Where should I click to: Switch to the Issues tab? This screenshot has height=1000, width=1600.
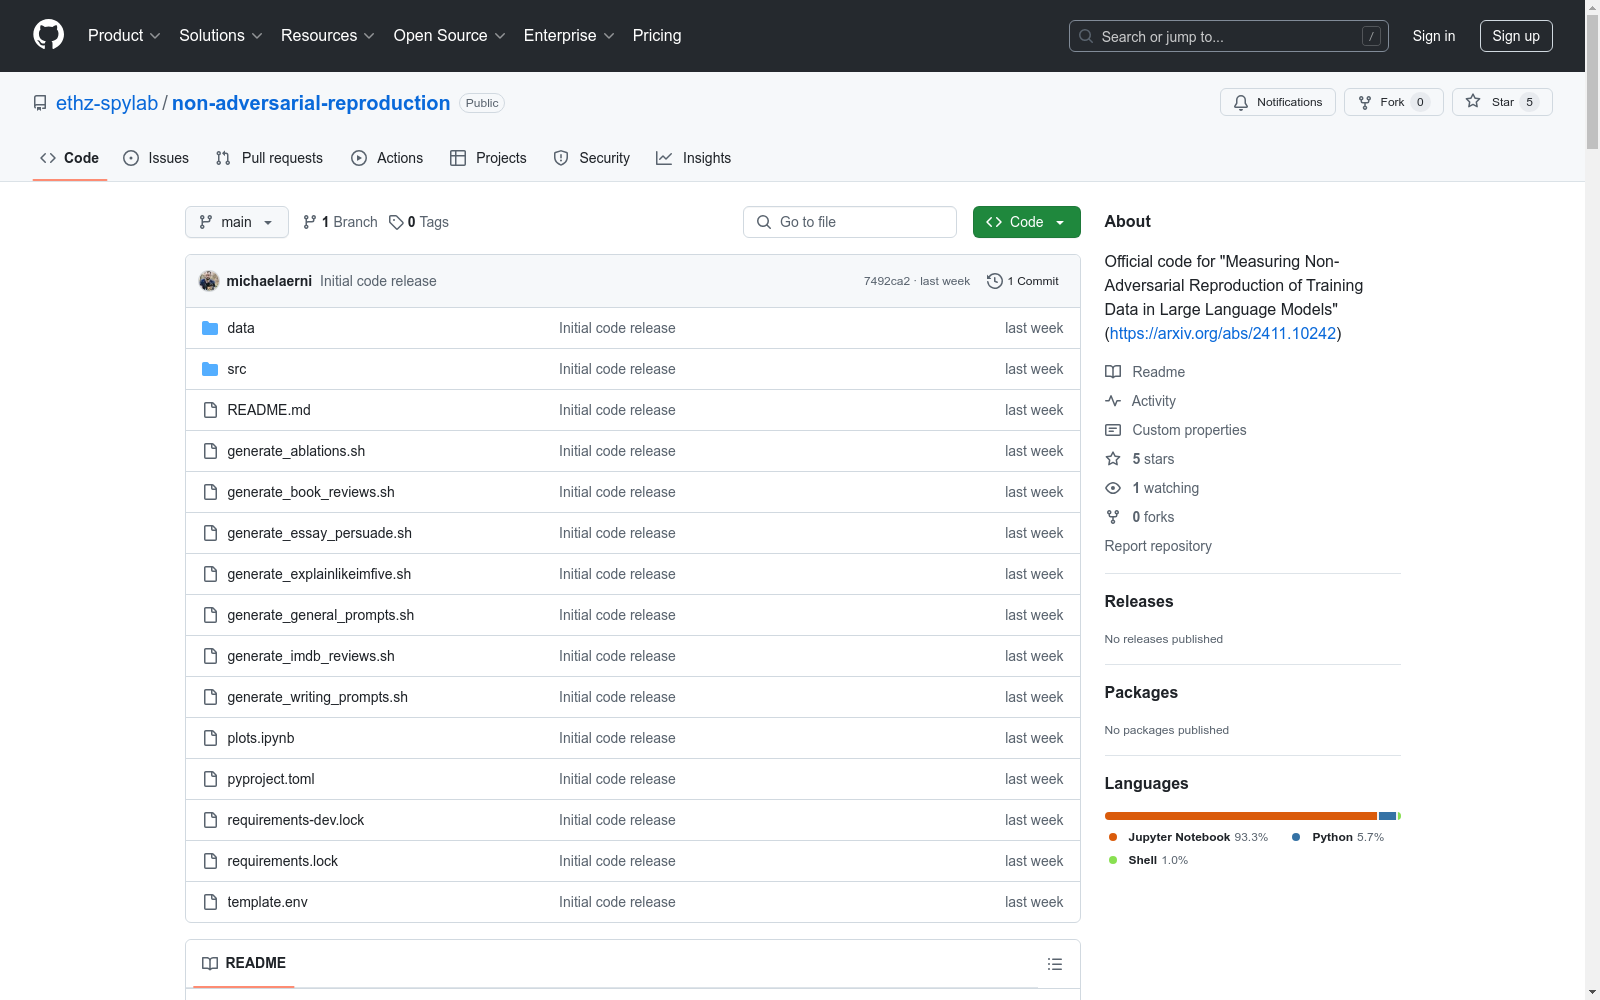click(x=156, y=158)
